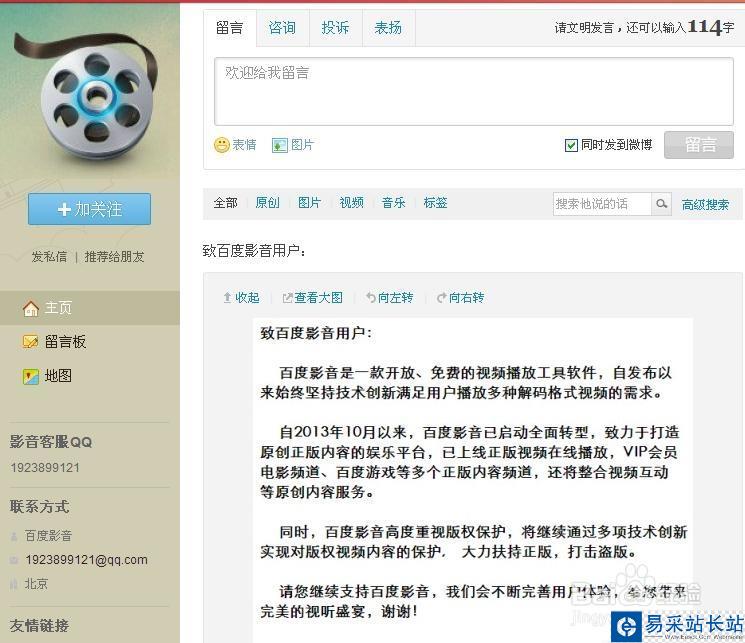Click the QQ number 1923899121 text

click(45, 468)
